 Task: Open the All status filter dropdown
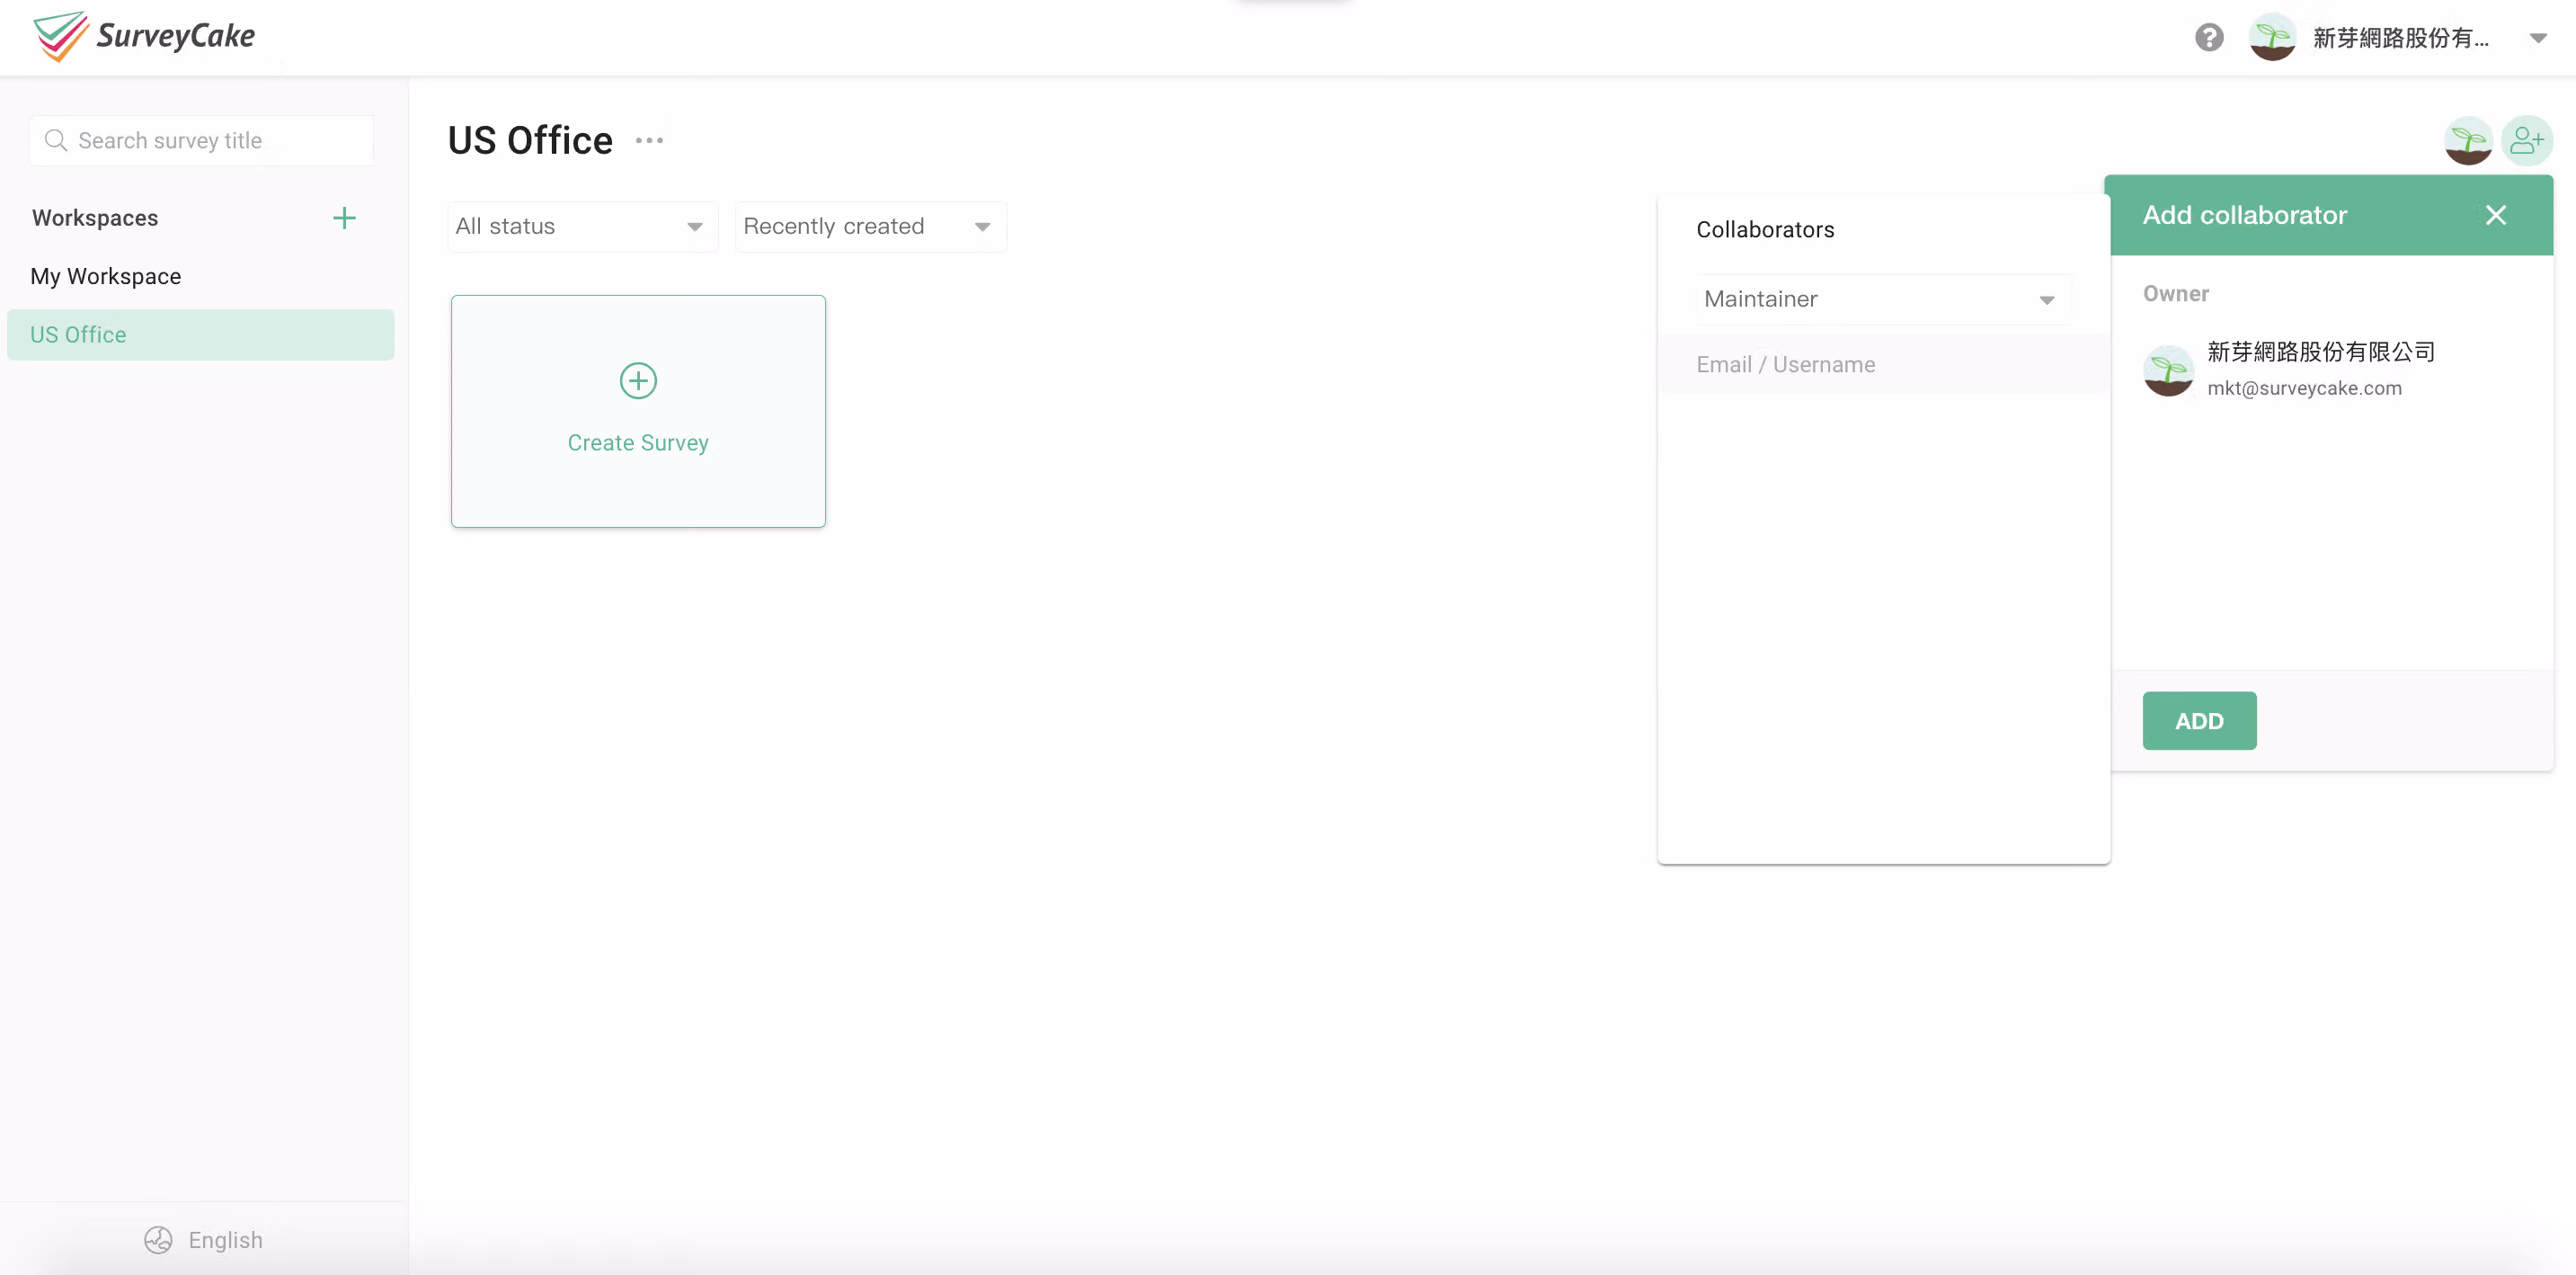coord(583,227)
